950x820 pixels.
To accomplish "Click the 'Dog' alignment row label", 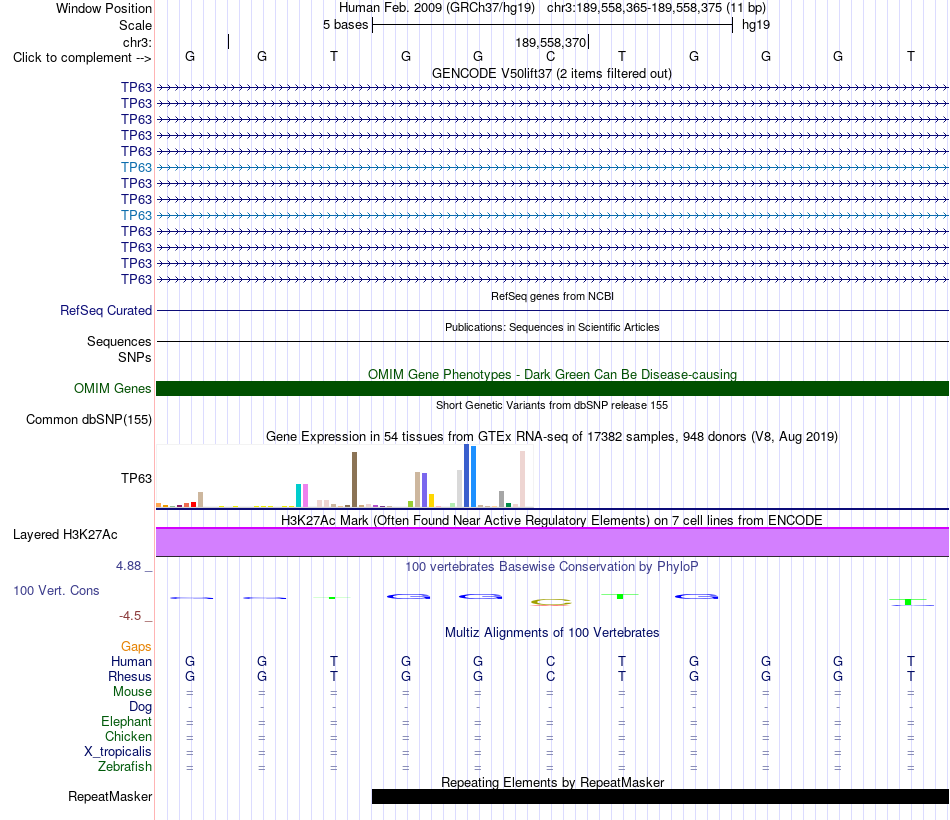I will 140,707.
